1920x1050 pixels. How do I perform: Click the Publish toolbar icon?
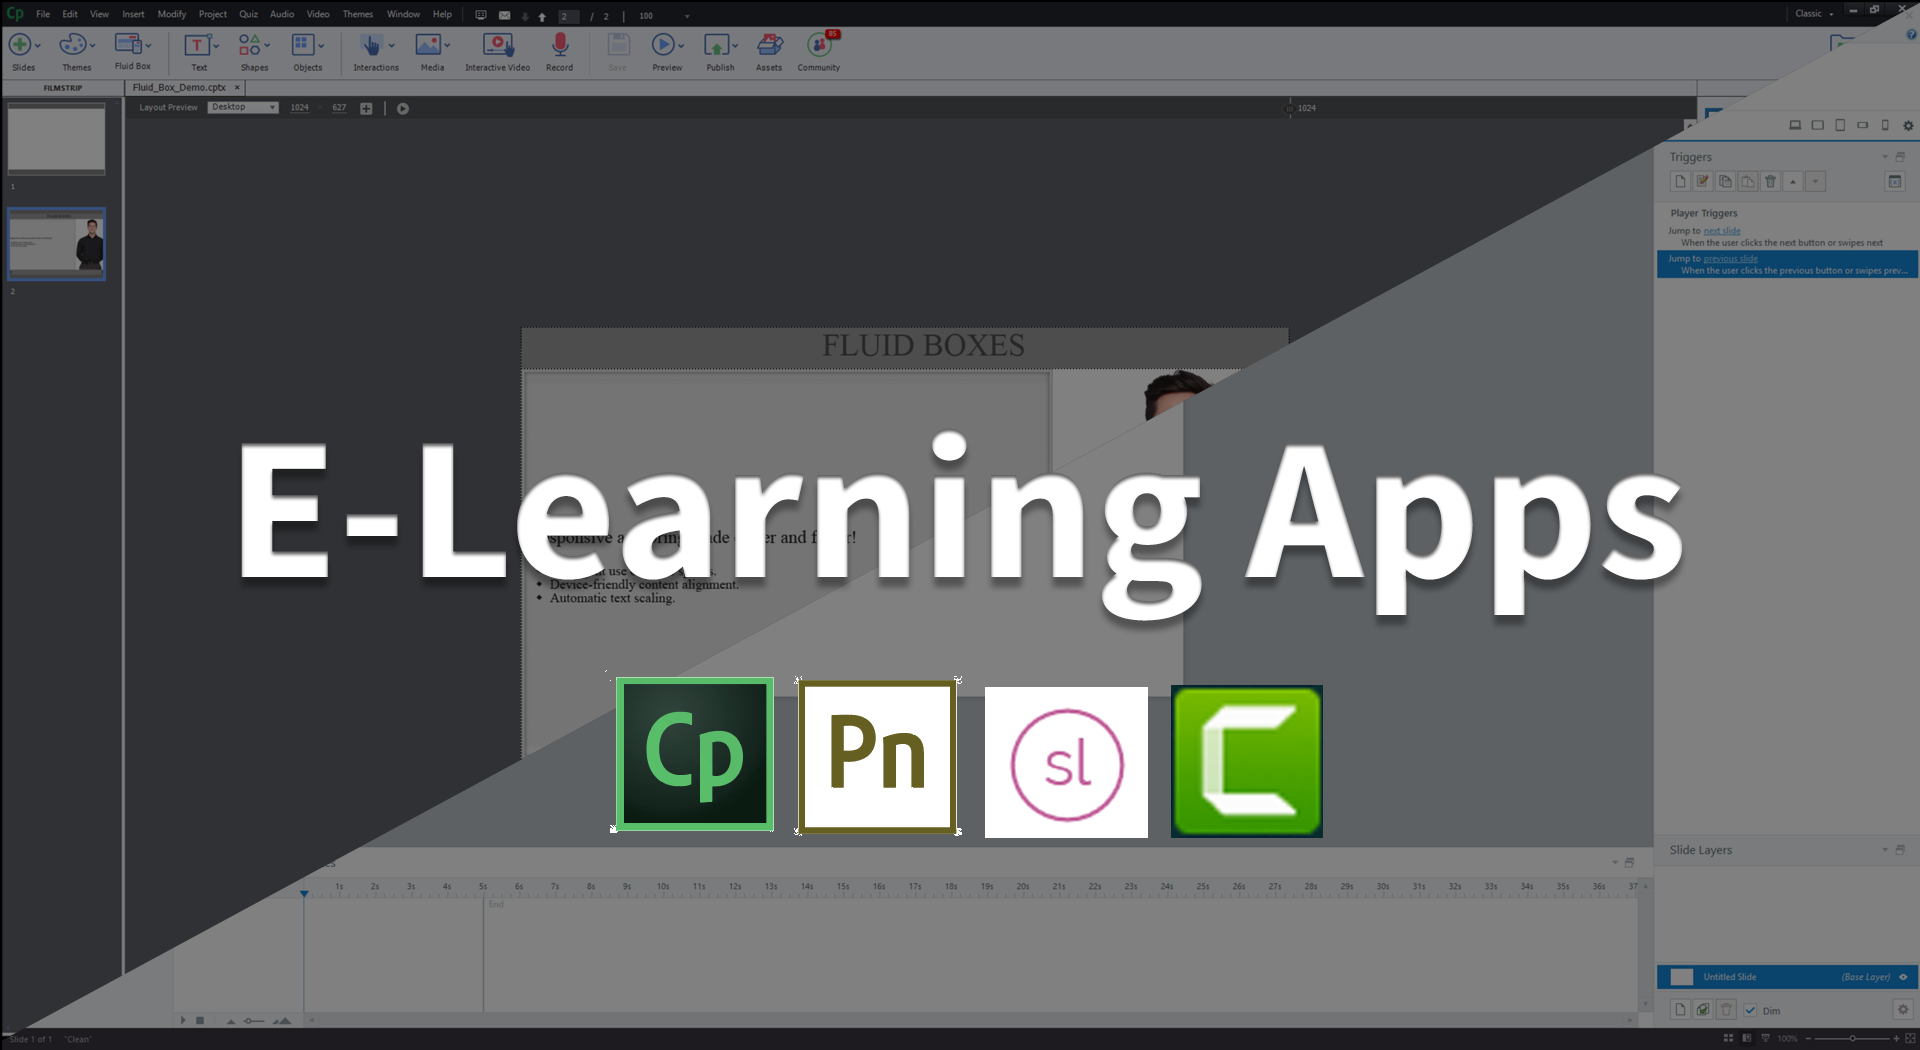pyautogui.click(x=716, y=45)
